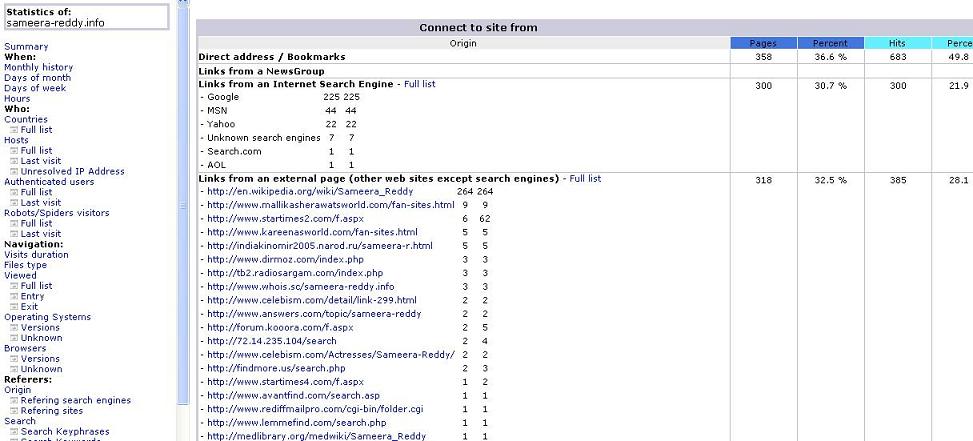This screenshot has width=973, height=441.
Task: Click the icon next to Entry
Action: (14, 296)
